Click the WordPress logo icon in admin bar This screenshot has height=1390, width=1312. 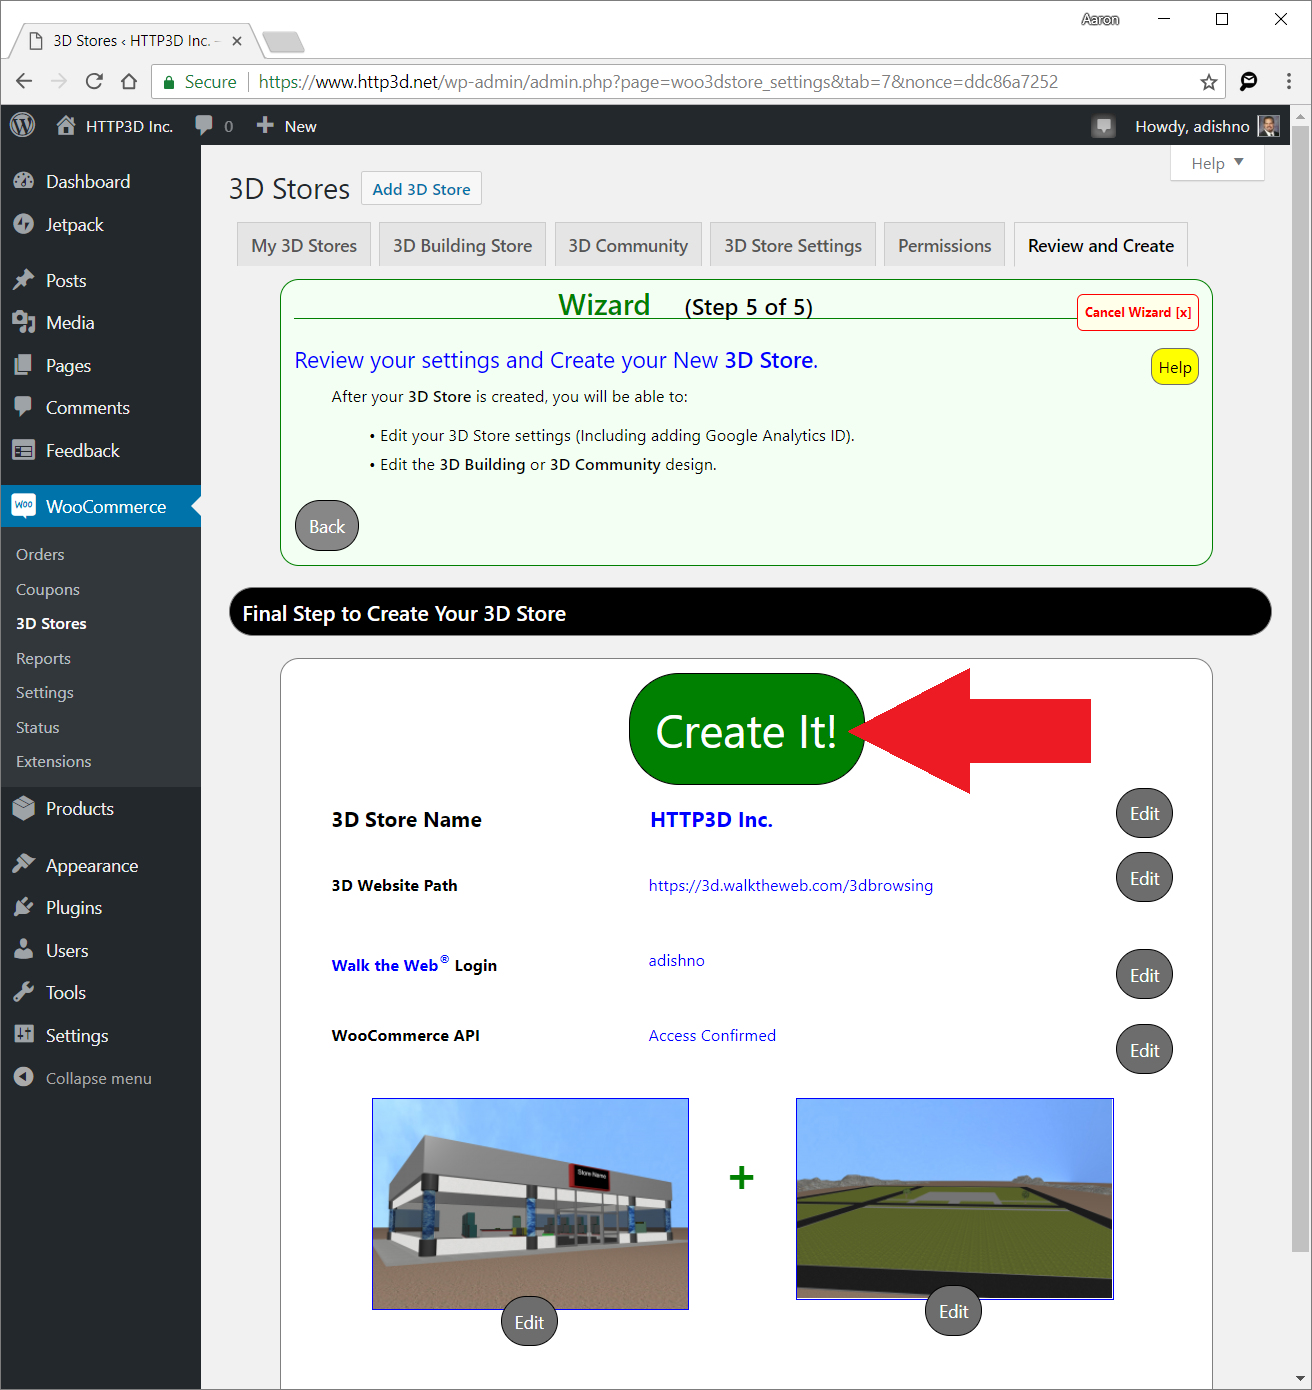22,125
